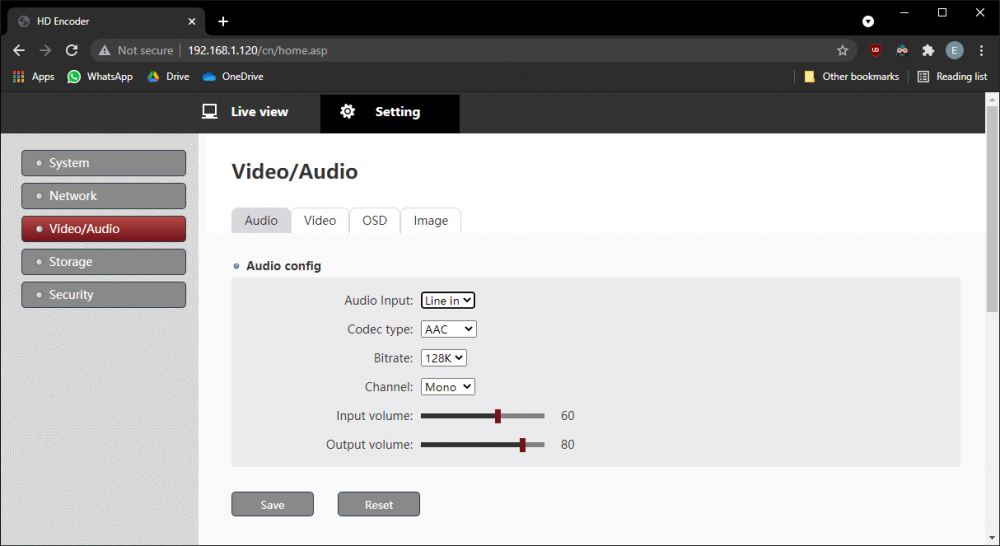Open the Codec type dropdown
This screenshot has height=546, width=1000.
[448, 329]
